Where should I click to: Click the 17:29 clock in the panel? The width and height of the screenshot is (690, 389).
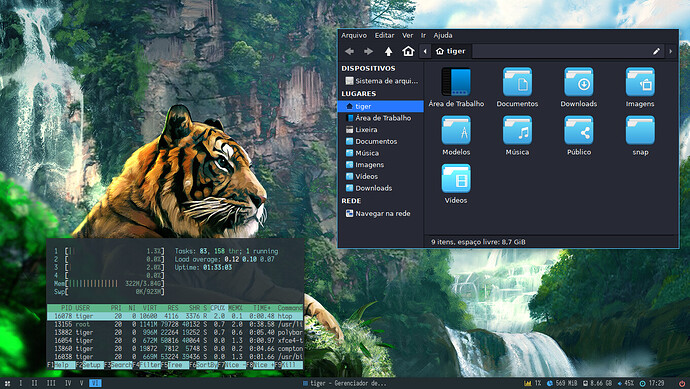(652, 383)
